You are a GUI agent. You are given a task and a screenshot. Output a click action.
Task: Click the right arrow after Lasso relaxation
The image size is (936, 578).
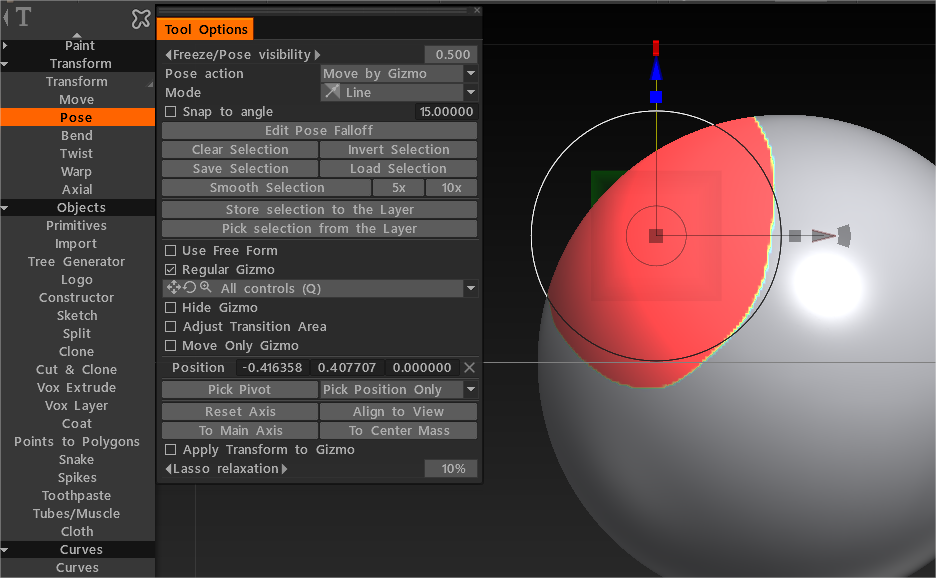pyautogui.click(x=283, y=469)
